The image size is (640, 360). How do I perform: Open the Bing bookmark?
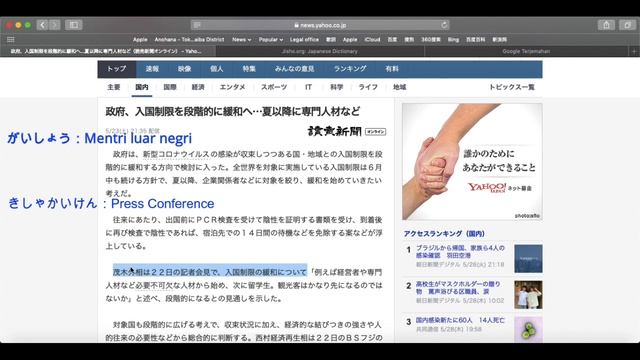[453, 40]
